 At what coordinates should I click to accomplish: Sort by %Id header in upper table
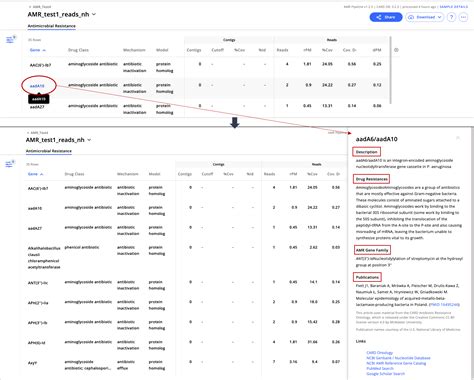click(262, 50)
